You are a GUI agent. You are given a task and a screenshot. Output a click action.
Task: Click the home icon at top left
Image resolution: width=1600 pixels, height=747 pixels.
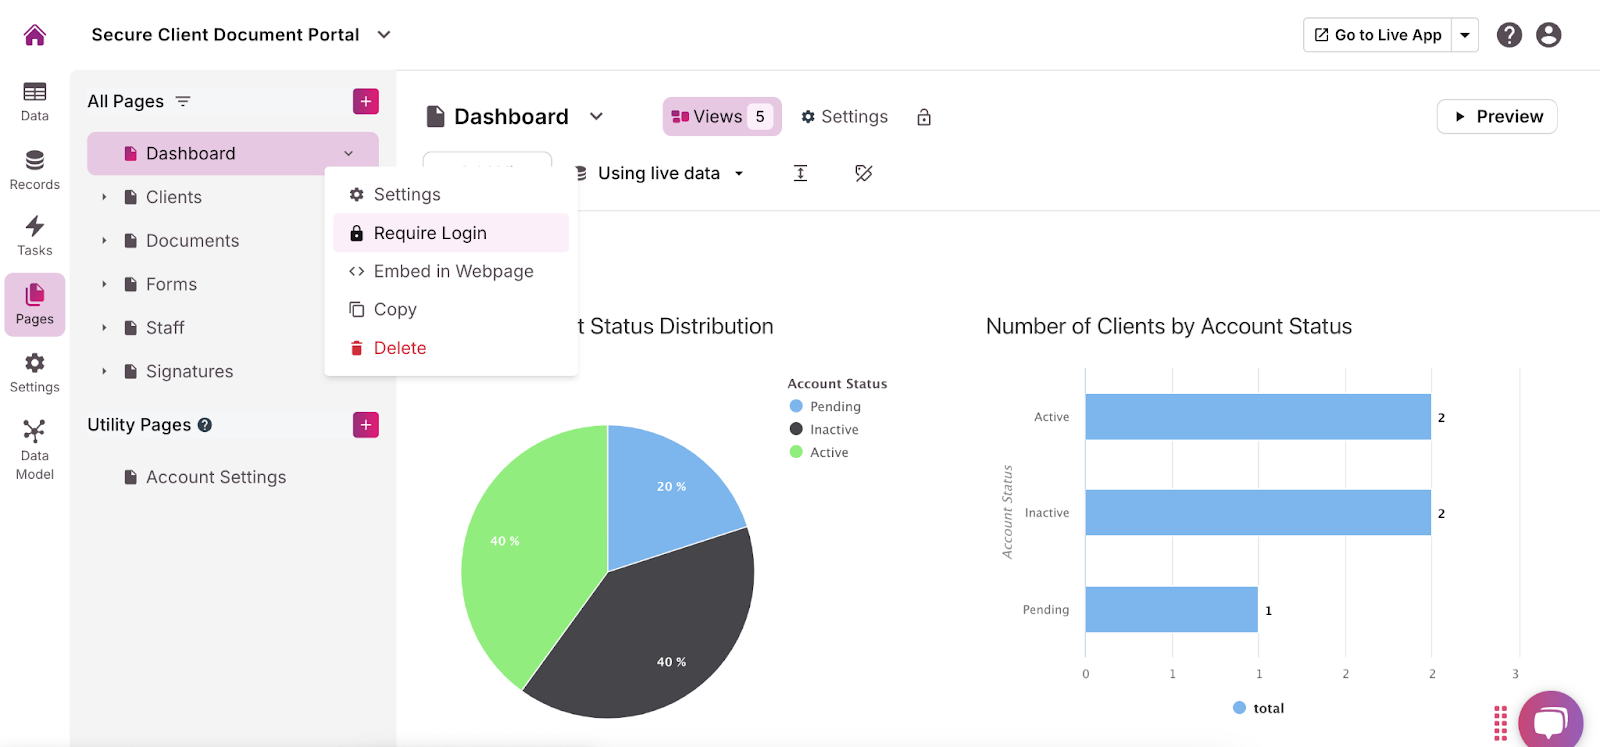tap(35, 35)
